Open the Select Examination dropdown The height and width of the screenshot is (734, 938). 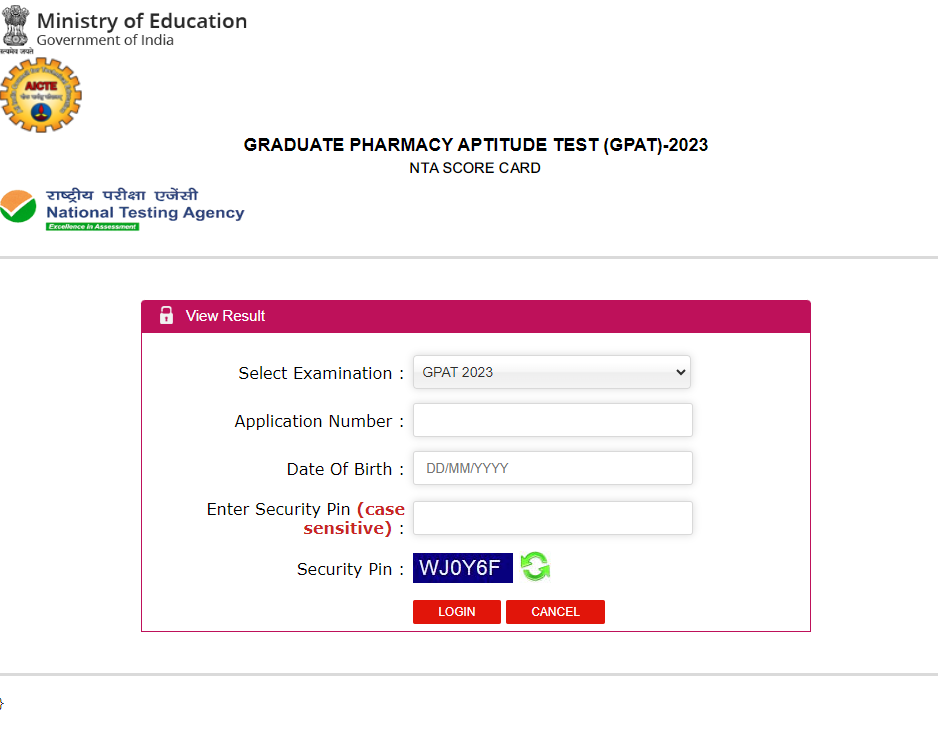(552, 372)
